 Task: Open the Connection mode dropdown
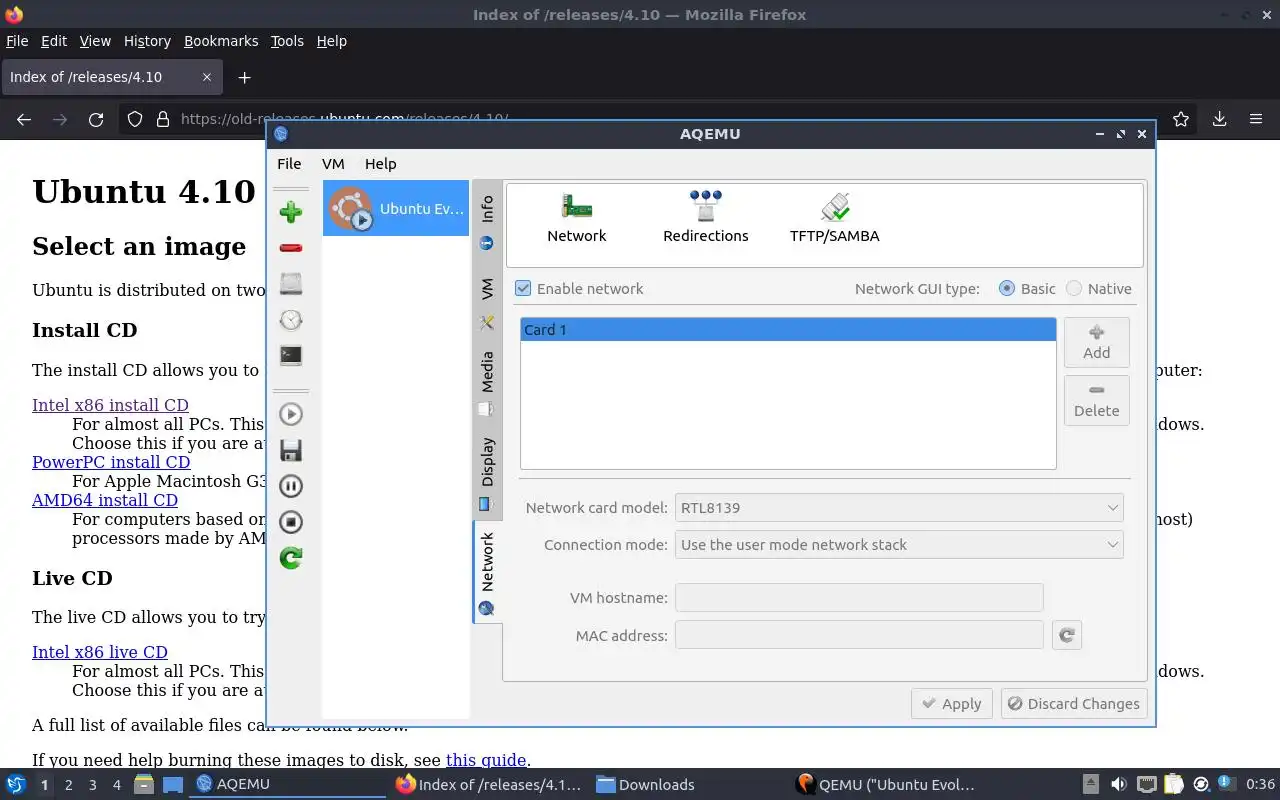point(899,544)
